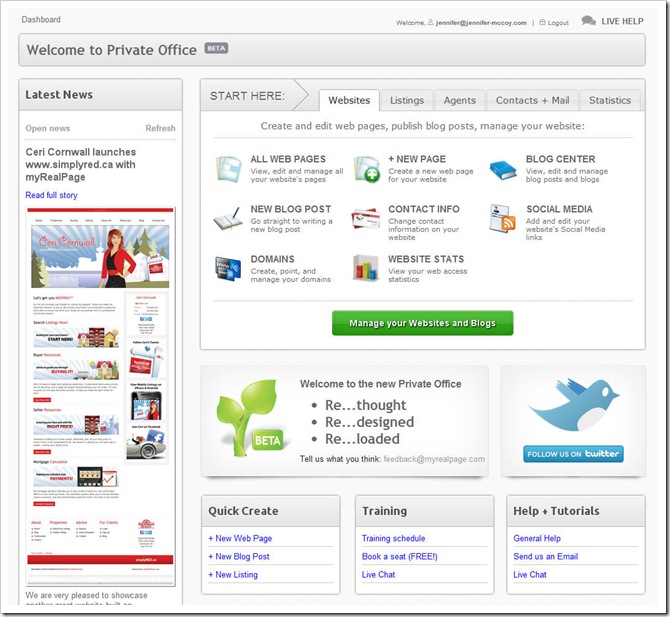Click feedback@myrealpage.com email link

(434, 459)
